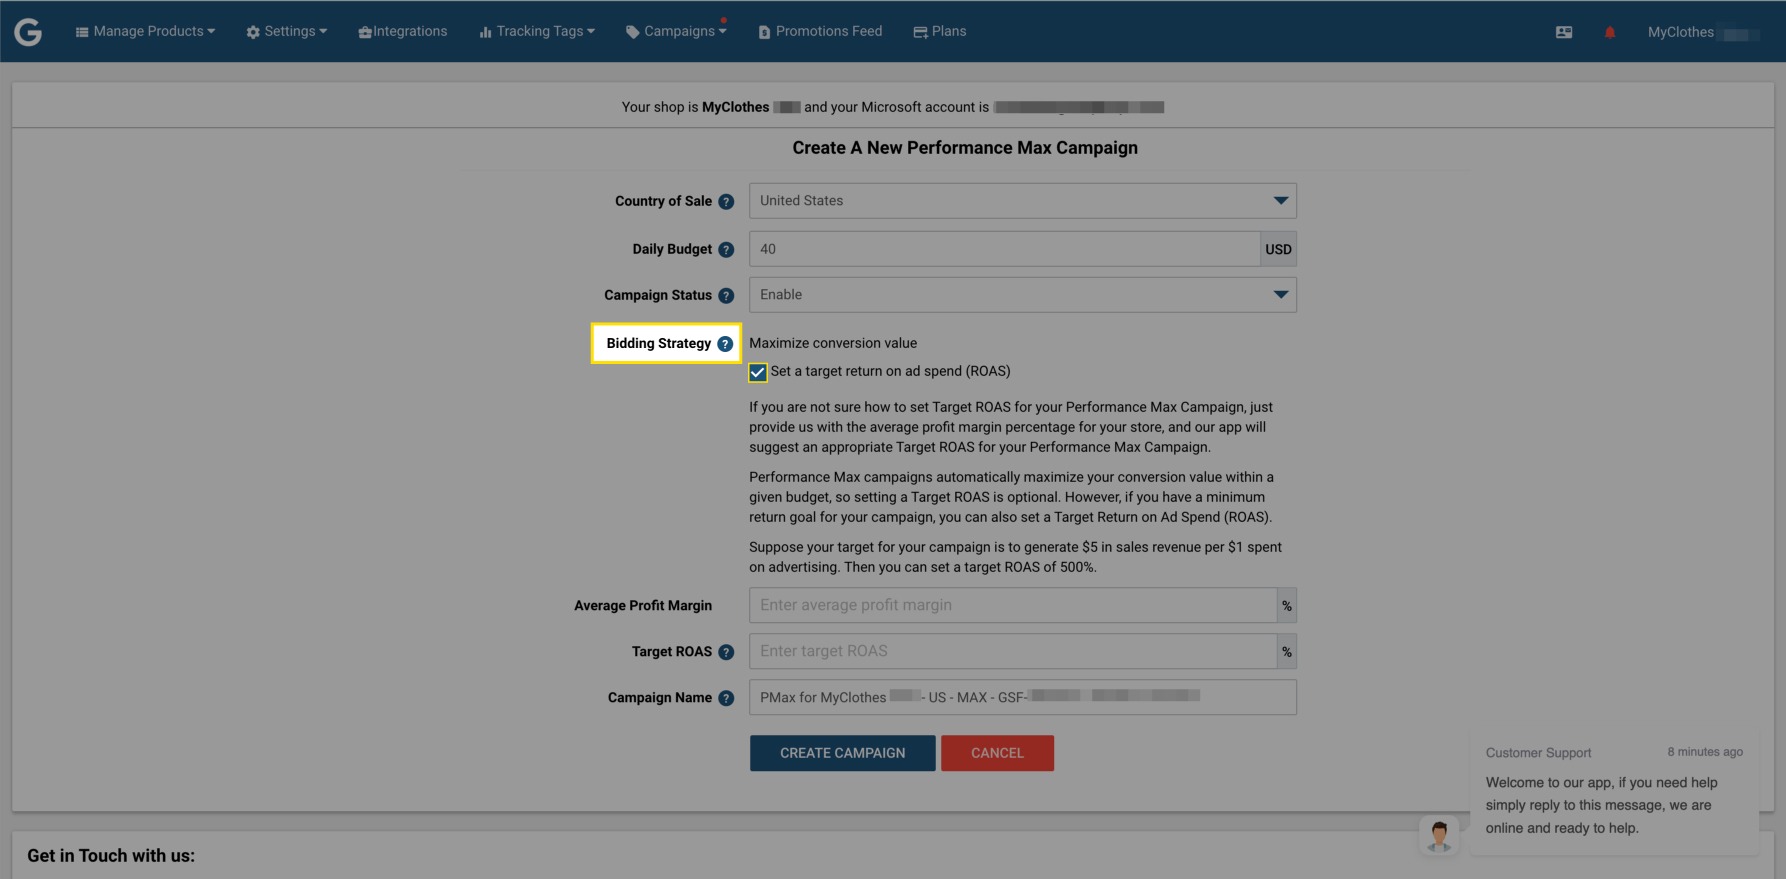Viewport: 1786px width, 879px height.
Task: Open the notifications bell
Action: pyautogui.click(x=1610, y=32)
